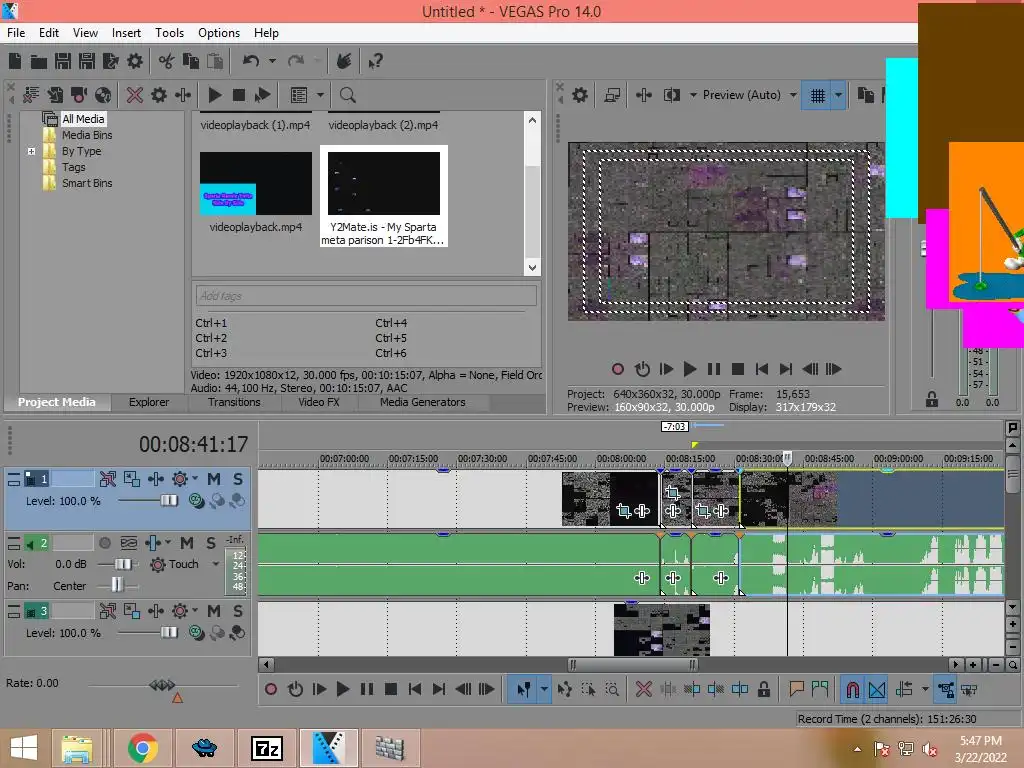The width and height of the screenshot is (1024, 768).
Task: Open the What's This help icon
Action: 375,61
